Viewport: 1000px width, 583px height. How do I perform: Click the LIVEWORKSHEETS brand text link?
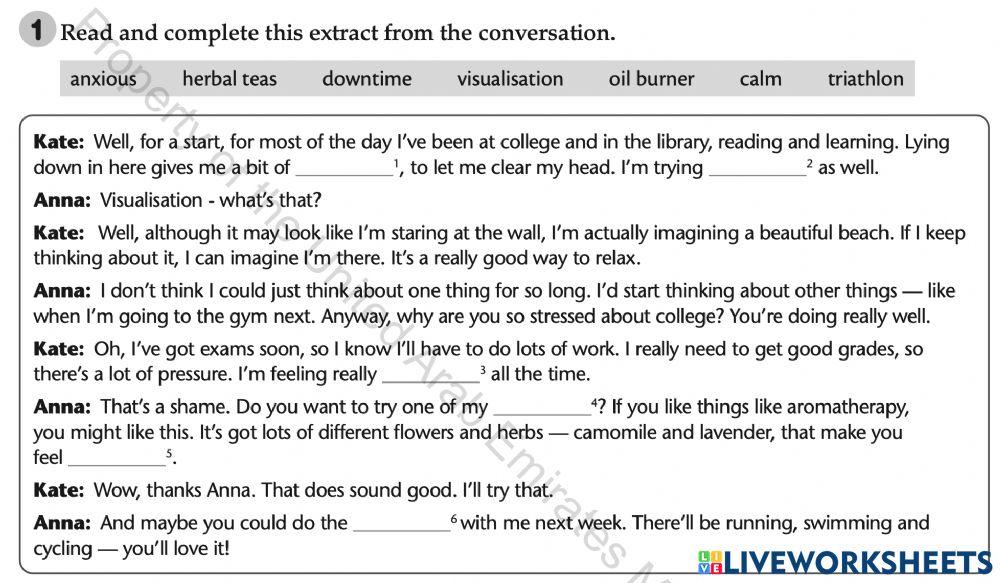pyautogui.click(x=856, y=561)
